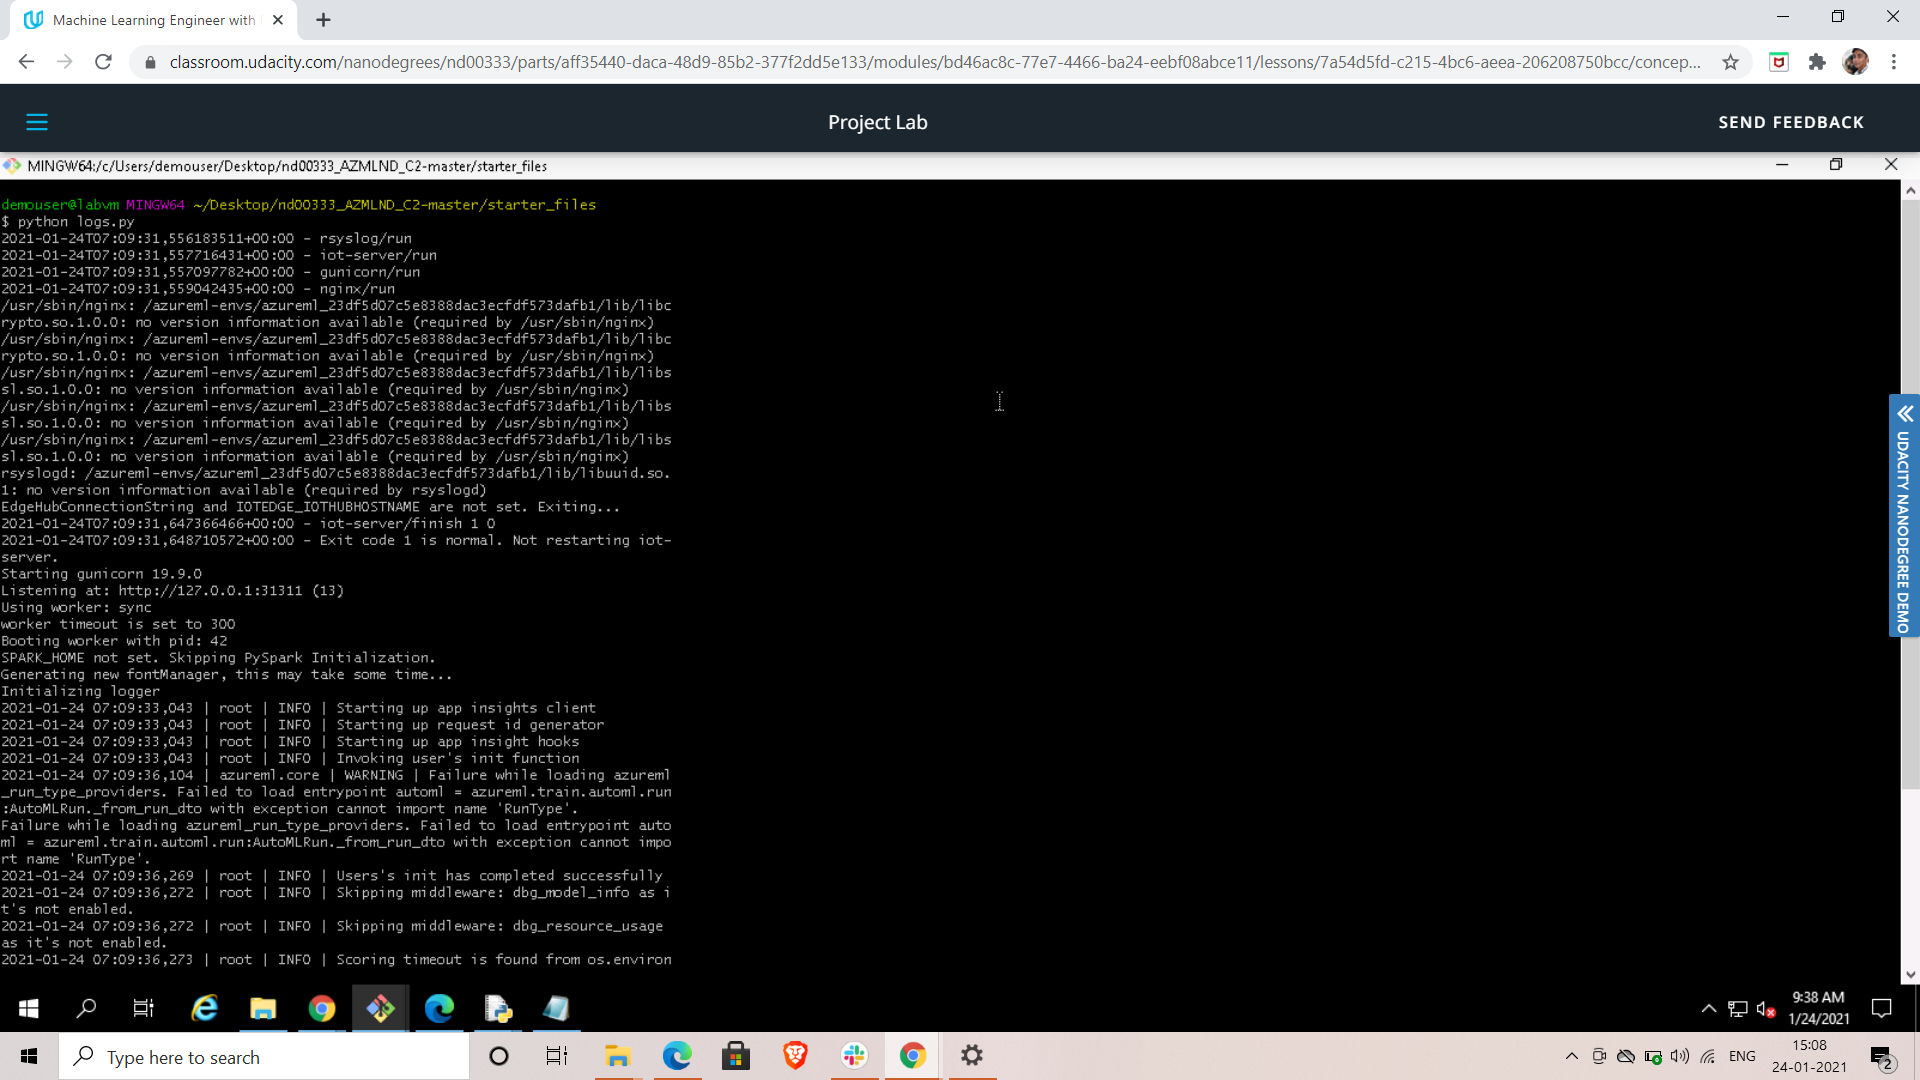Click SEND FEEDBACK link
Viewport: 1920px width, 1080px height.
pos(1790,122)
